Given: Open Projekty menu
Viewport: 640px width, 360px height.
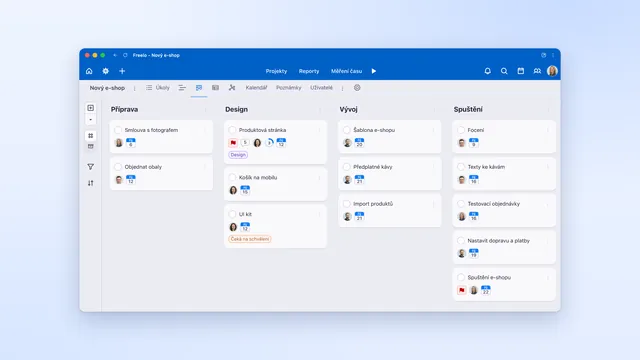Looking at the screenshot, I should (276, 71).
